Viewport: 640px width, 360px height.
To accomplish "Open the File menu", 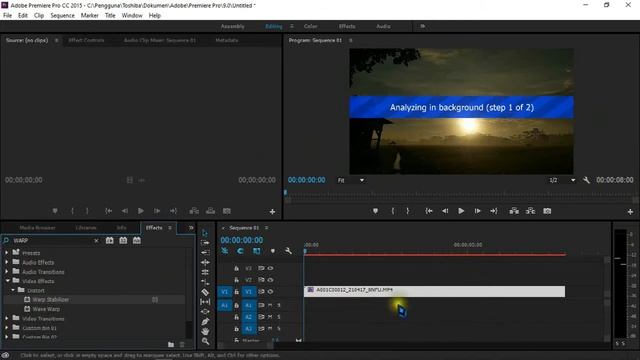I will coord(7,16).
